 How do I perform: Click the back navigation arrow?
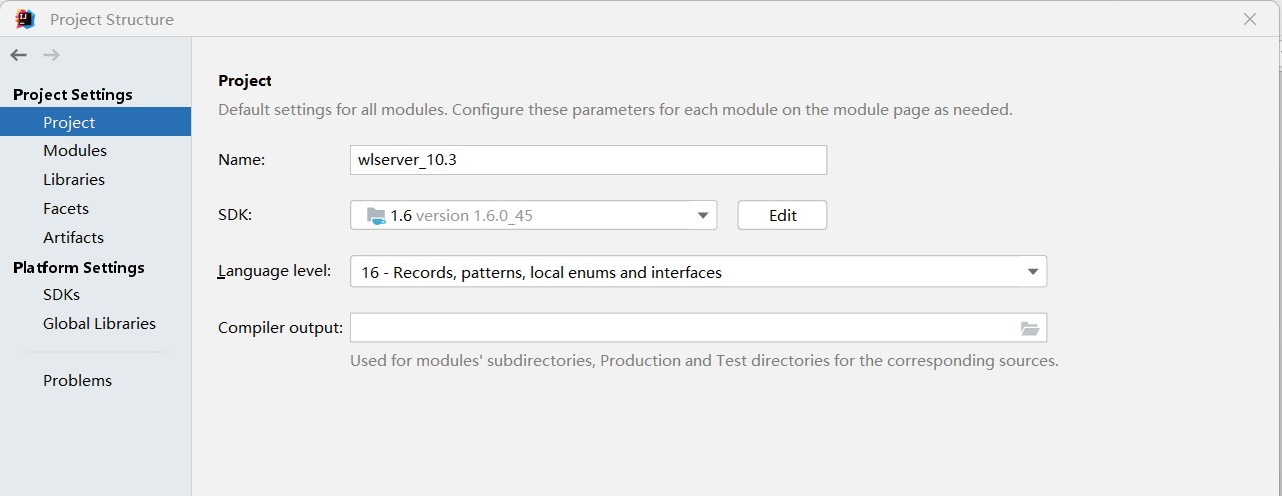click(x=18, y=55)
